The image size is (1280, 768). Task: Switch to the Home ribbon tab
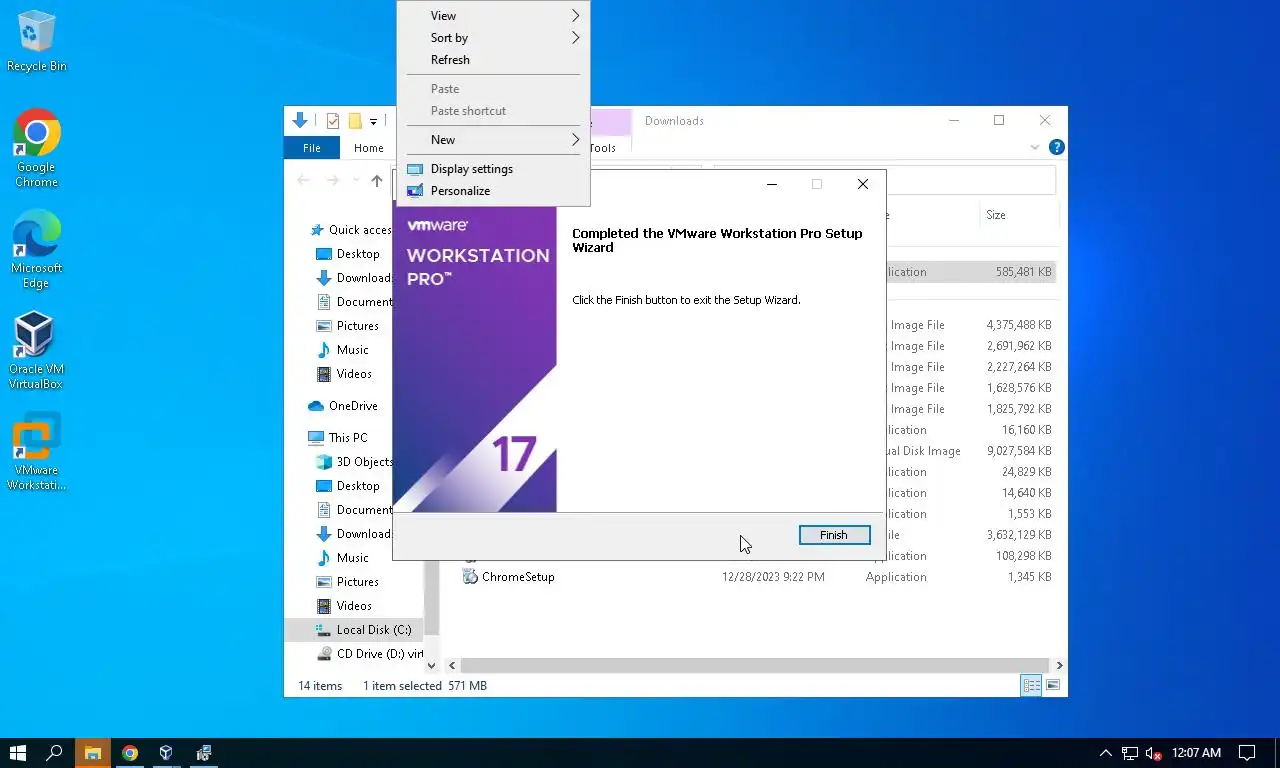click(368, 148)
